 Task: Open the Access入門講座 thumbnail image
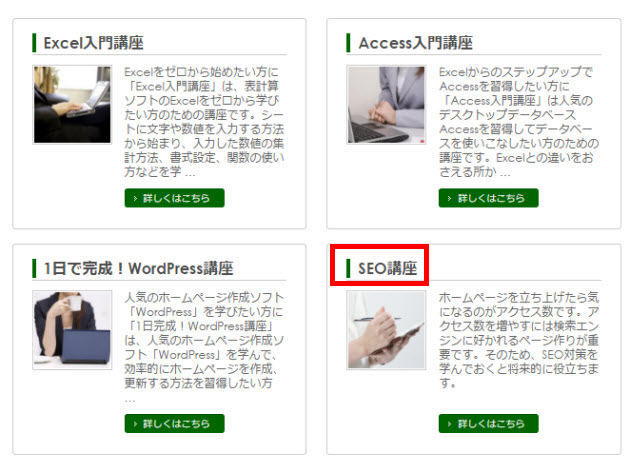pyautogui.click(x=386, y=105)
